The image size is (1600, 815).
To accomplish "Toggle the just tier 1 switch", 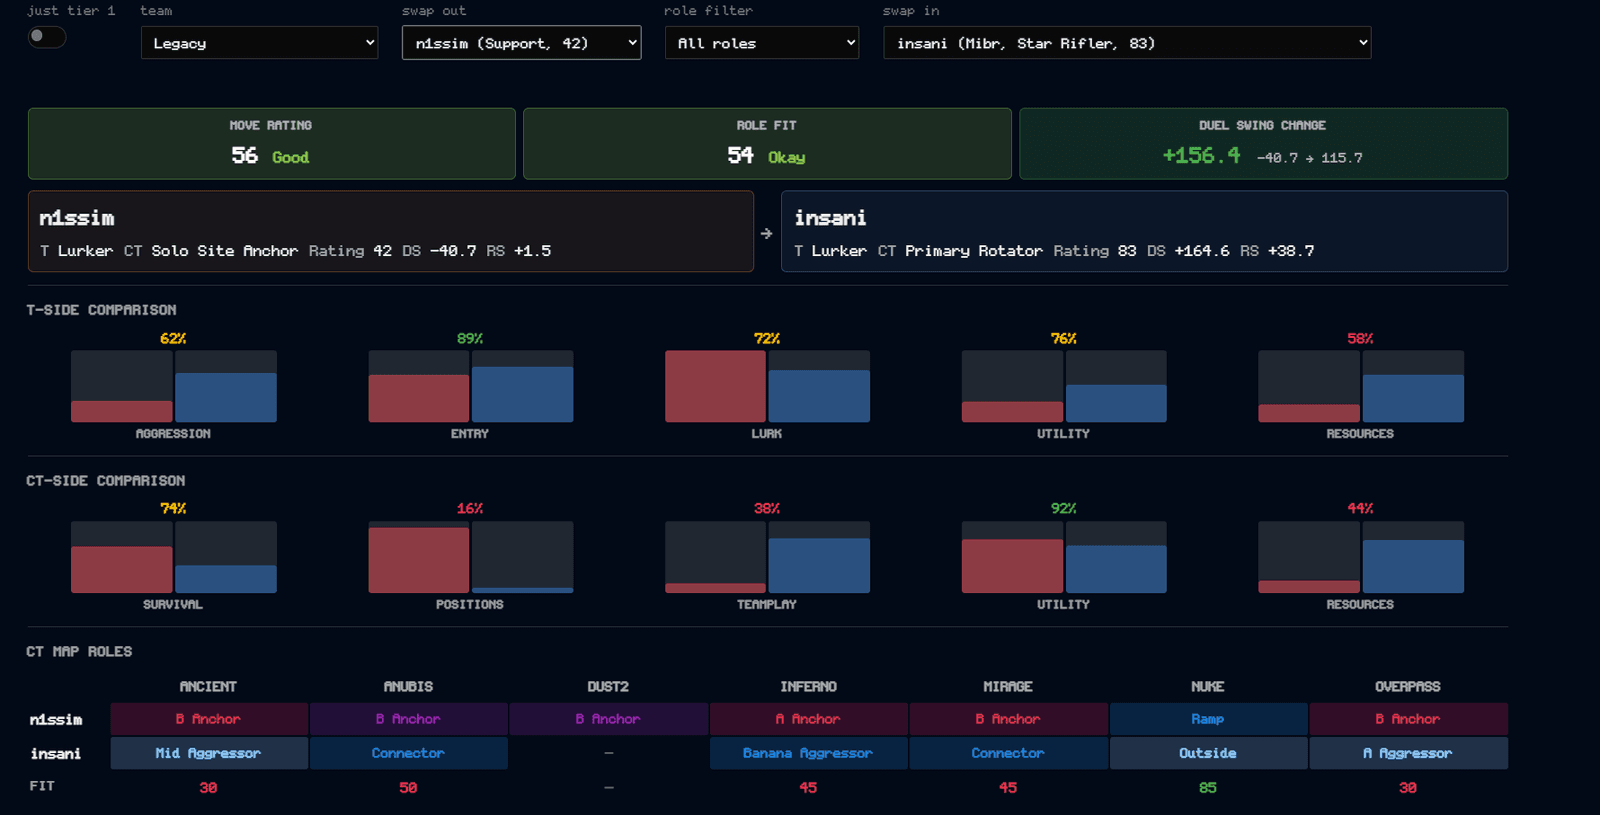I will (47, 37).
